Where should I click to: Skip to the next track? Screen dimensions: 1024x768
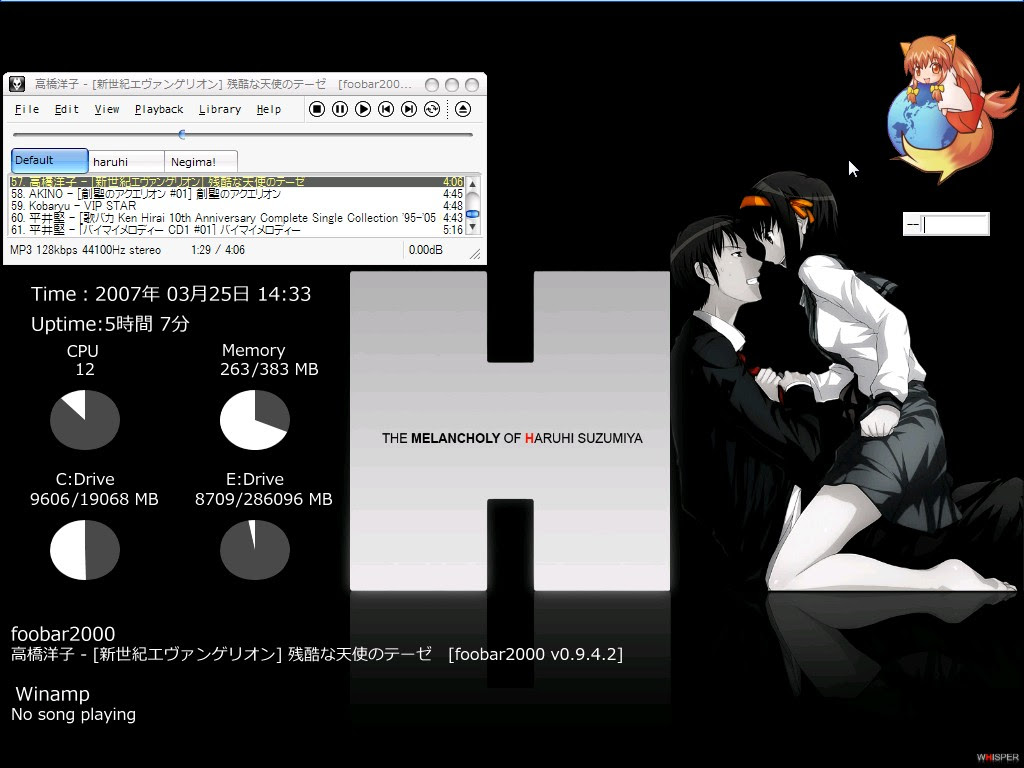(x=409, y=109)
